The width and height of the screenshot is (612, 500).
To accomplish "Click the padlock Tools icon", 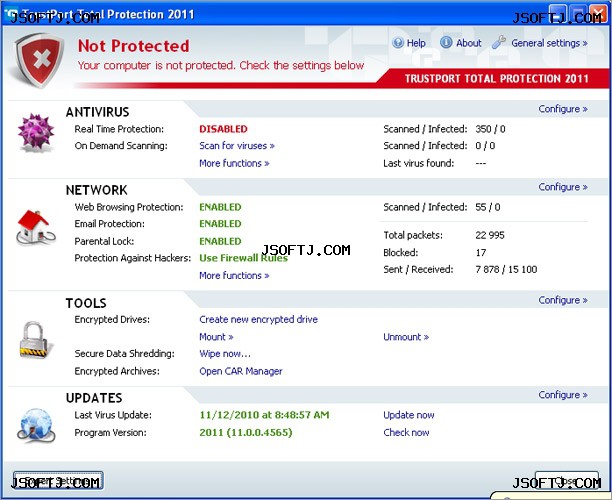I will pos(34,340).
